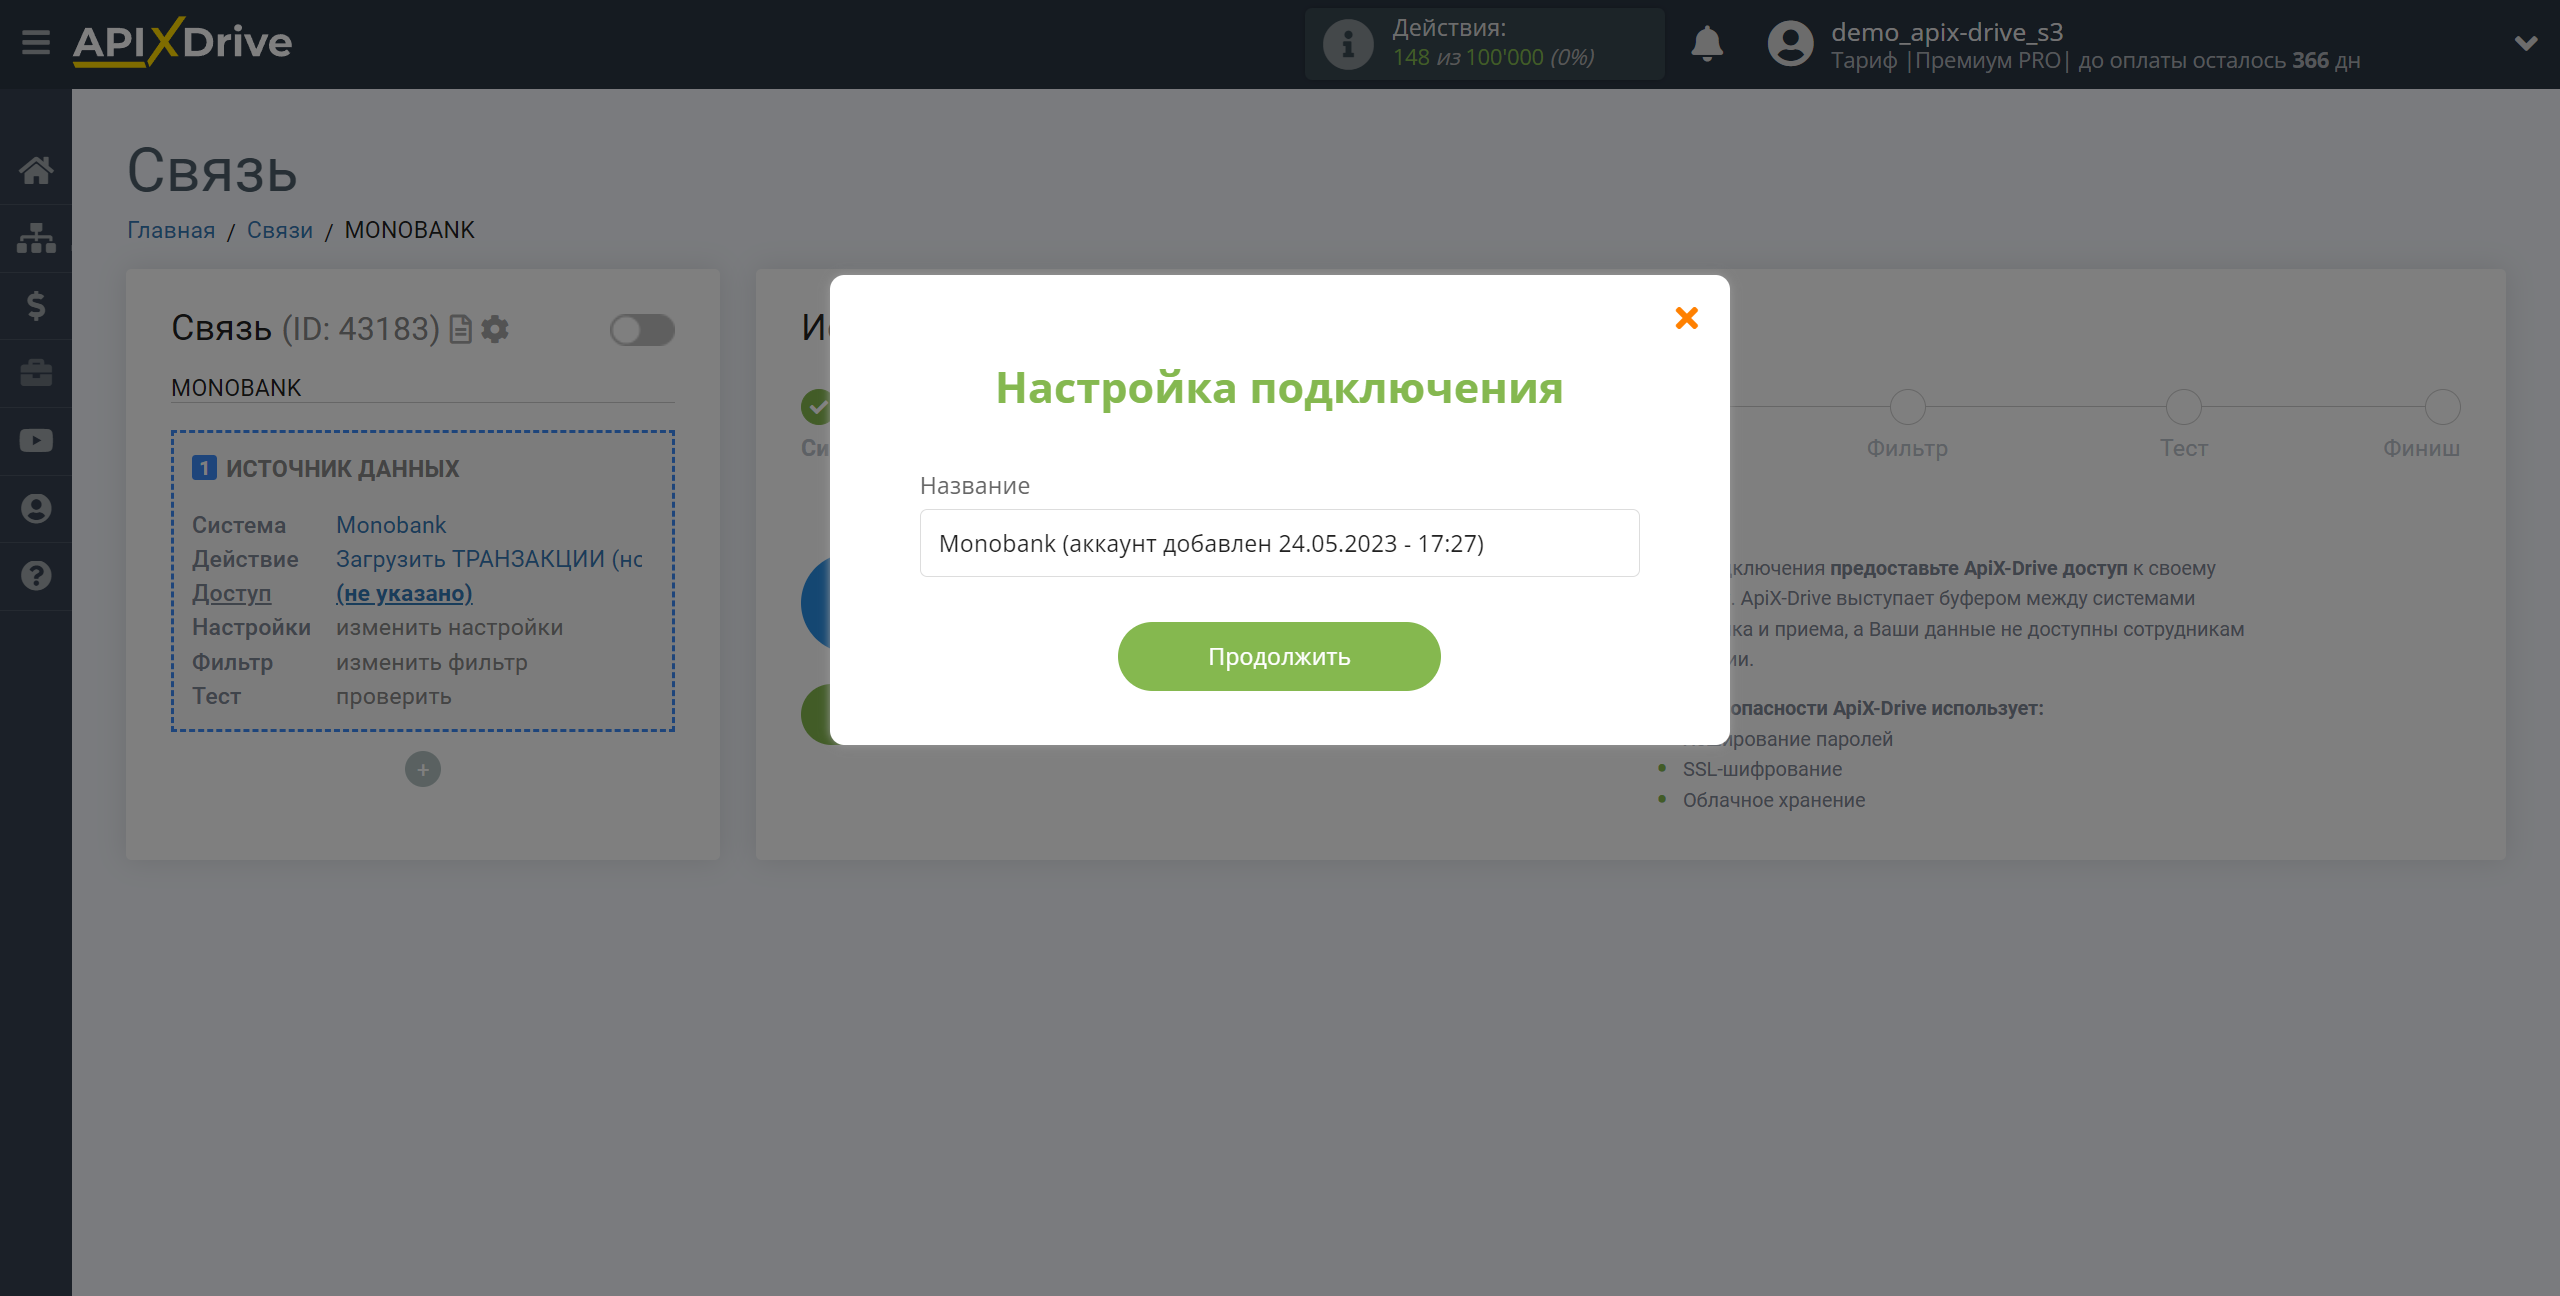Open the connections sitemap sidebar icon

tap(36, 238)
